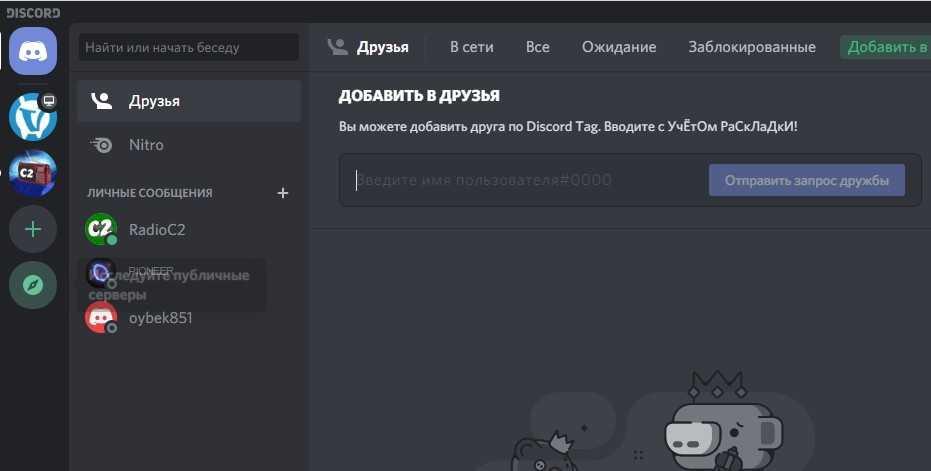Image resolution: width=931 pixels, height=471 pixels.
Task: Switch to the Все tab
Action: (537, 47)
